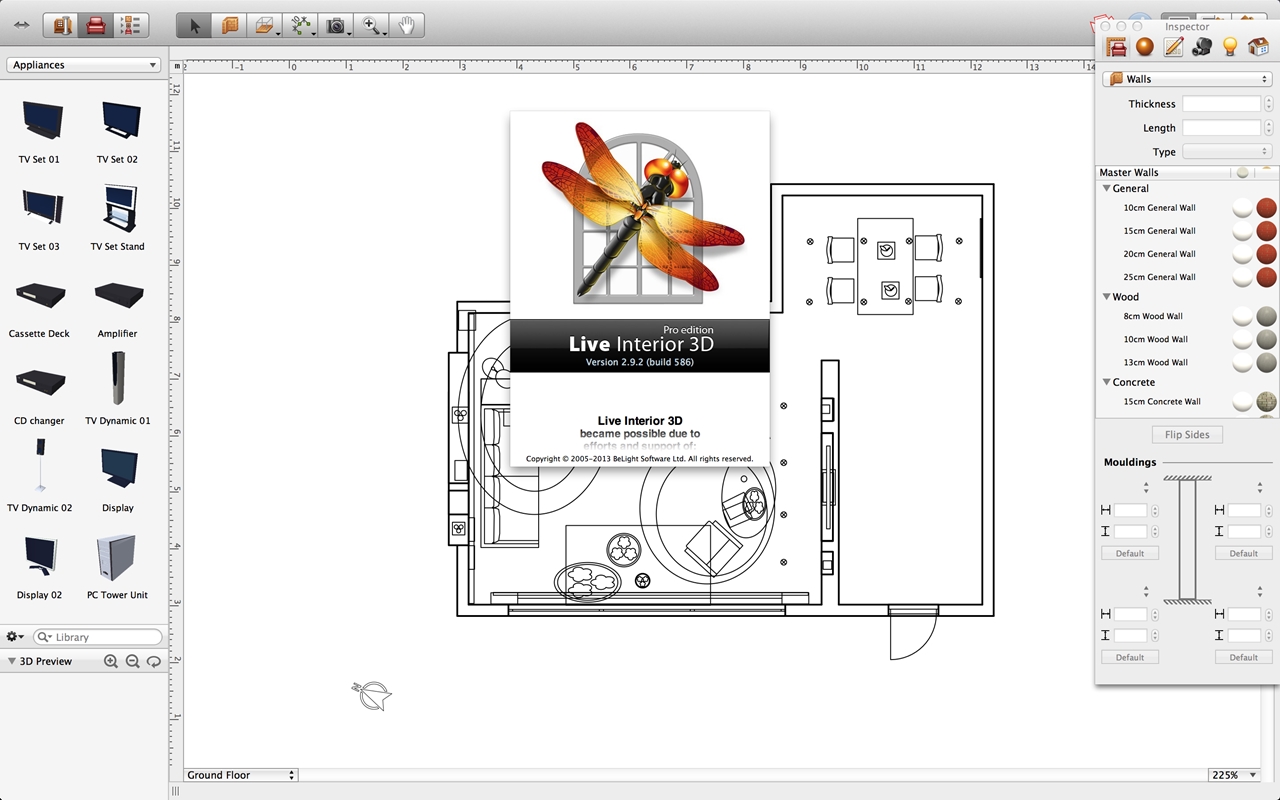Open camera settings tab in Inspector
The image size is (1280, 800).
pyautogui.click(x=1201, y=47)
